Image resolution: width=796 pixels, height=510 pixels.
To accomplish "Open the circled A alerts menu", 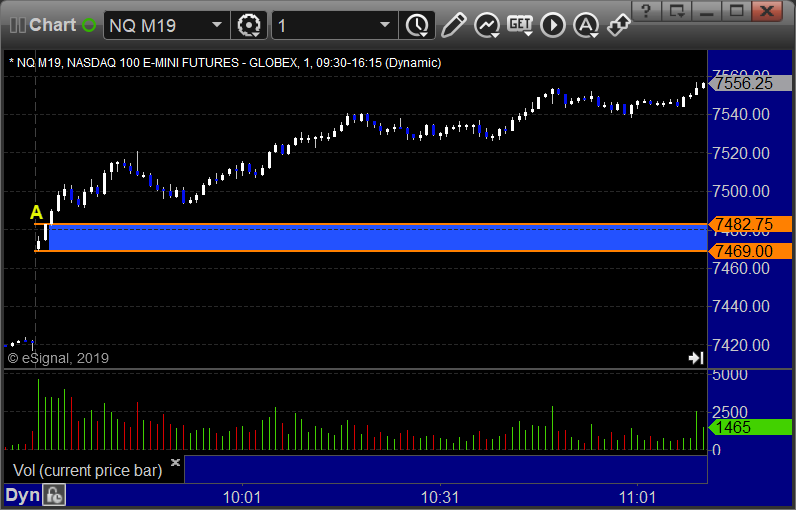I will click(x=586, y=25).
